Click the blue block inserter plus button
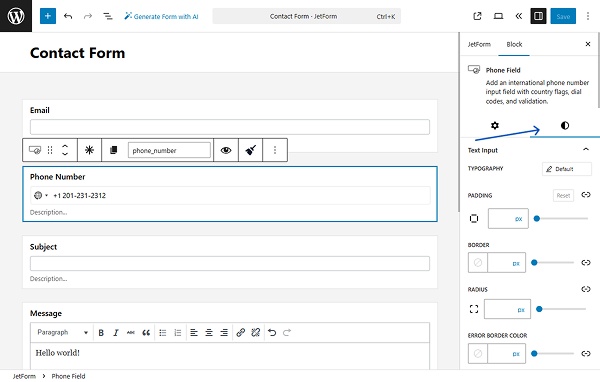This screenshot has height=382, width=600. [48, 16]
